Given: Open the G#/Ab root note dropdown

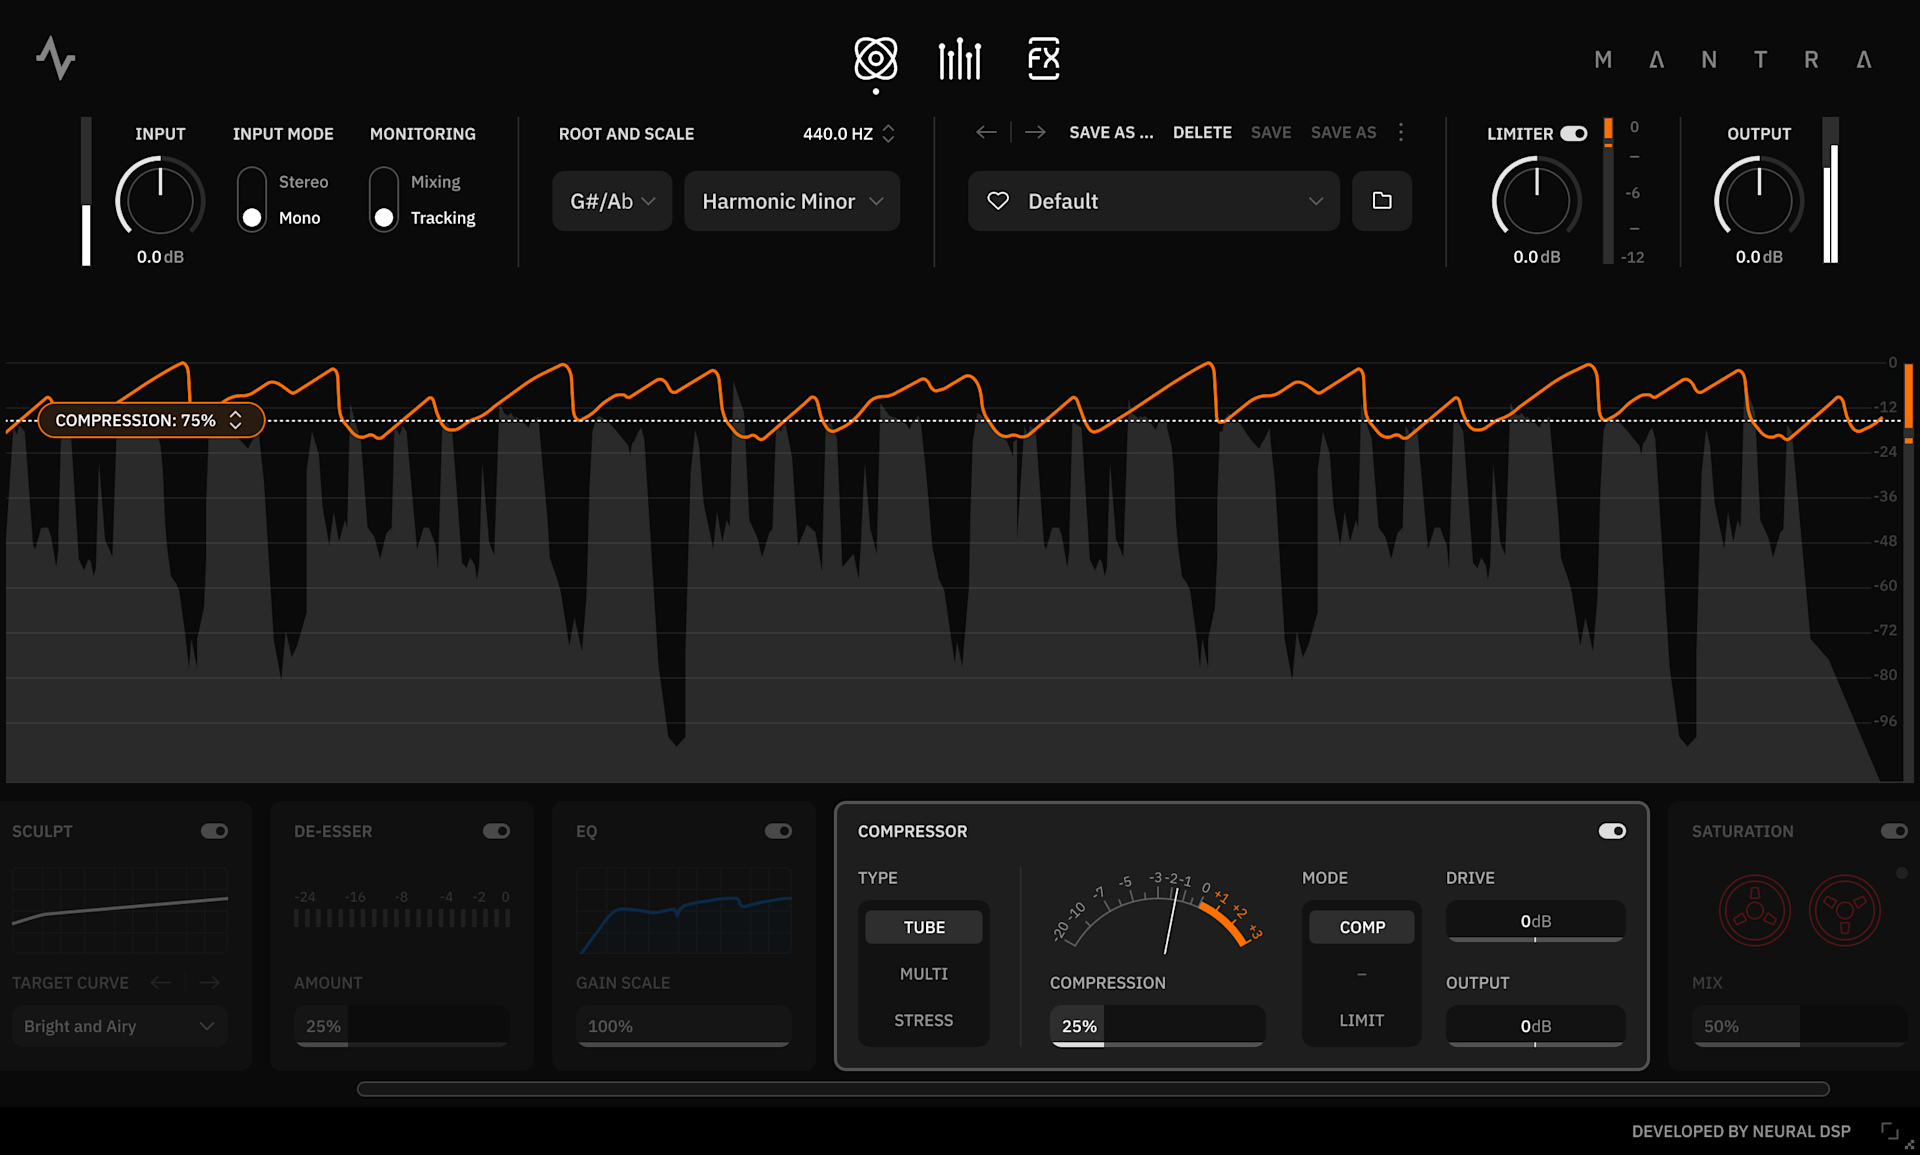Looking at the screenshot, I should [x=612, y=201].
